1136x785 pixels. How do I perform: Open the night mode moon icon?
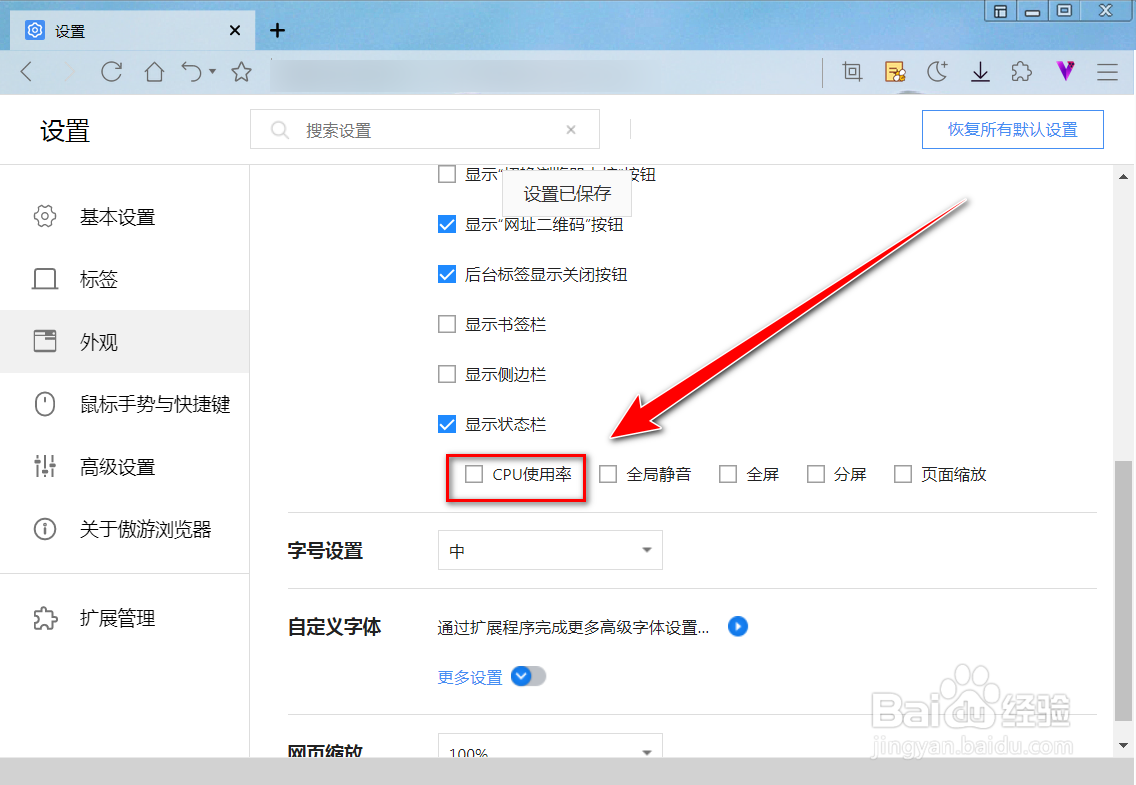coord(937,71)
